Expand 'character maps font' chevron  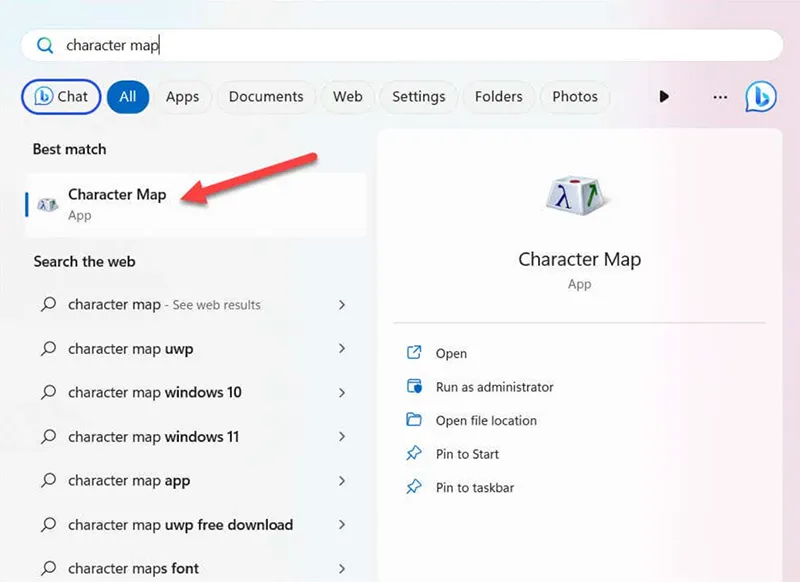(x=342, y=568)
